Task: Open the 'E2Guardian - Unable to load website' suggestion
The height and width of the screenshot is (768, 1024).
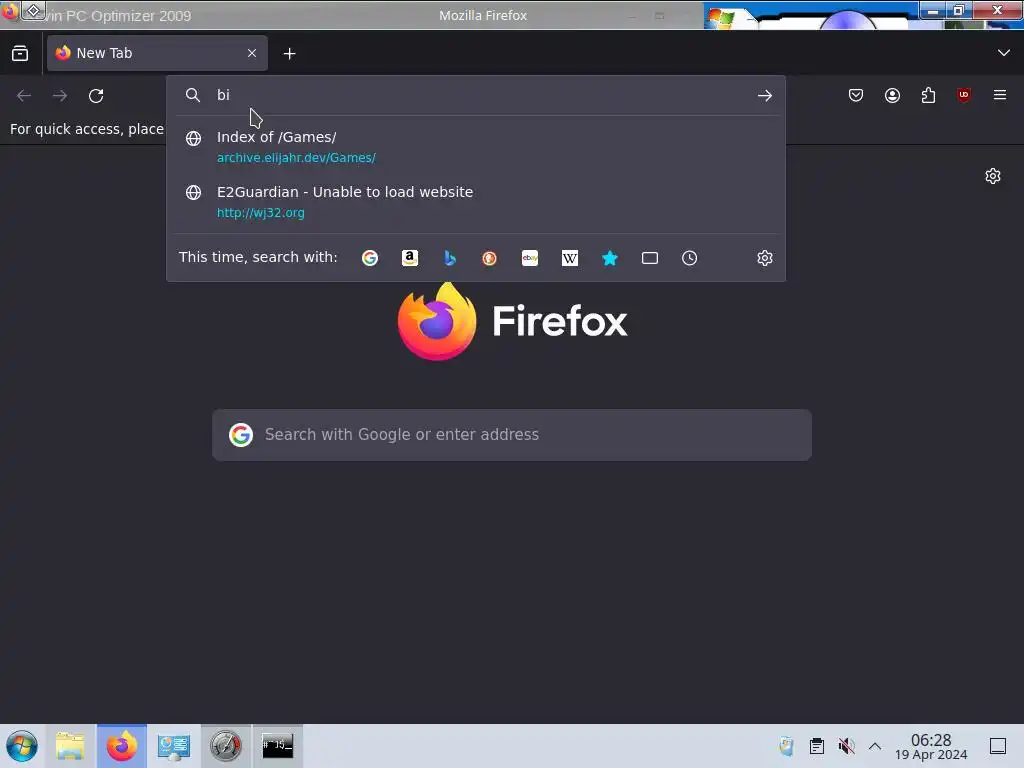Action: pyautogui.click(x=476, y=202)
